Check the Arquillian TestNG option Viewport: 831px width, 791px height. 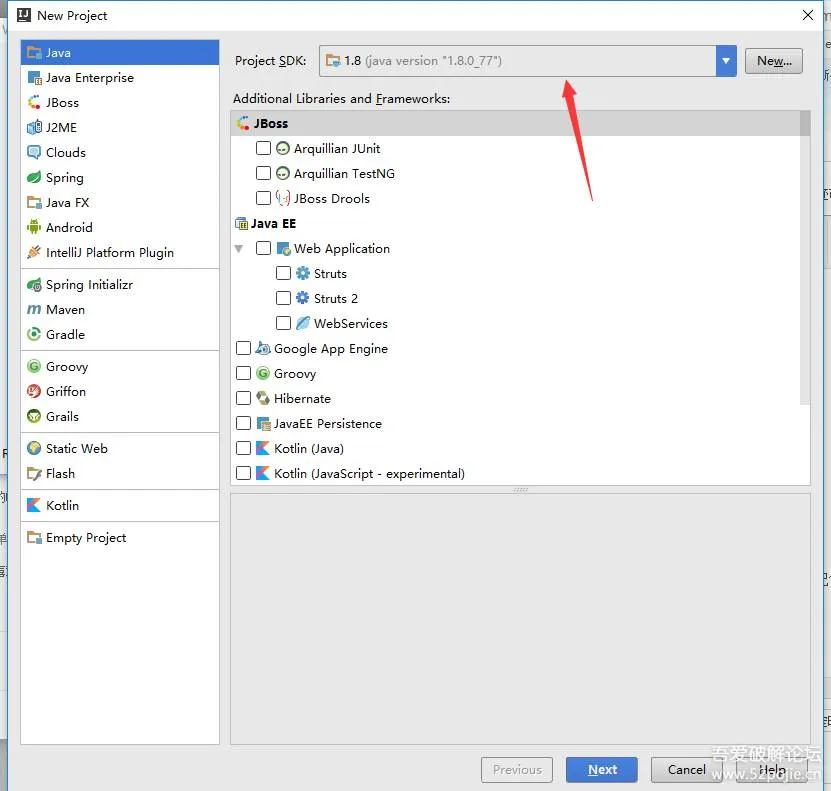[x=263, y=173]
